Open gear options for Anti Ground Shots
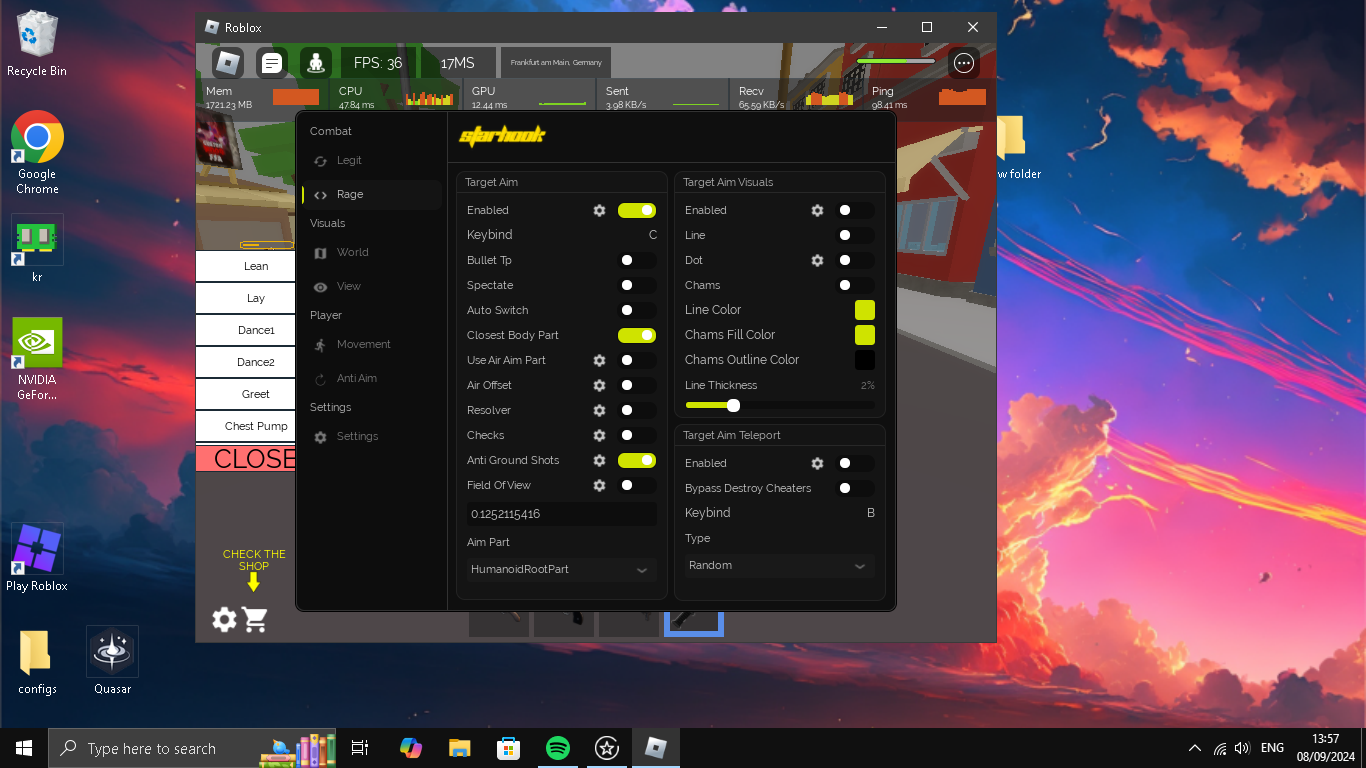 click(x=599, y=460)
